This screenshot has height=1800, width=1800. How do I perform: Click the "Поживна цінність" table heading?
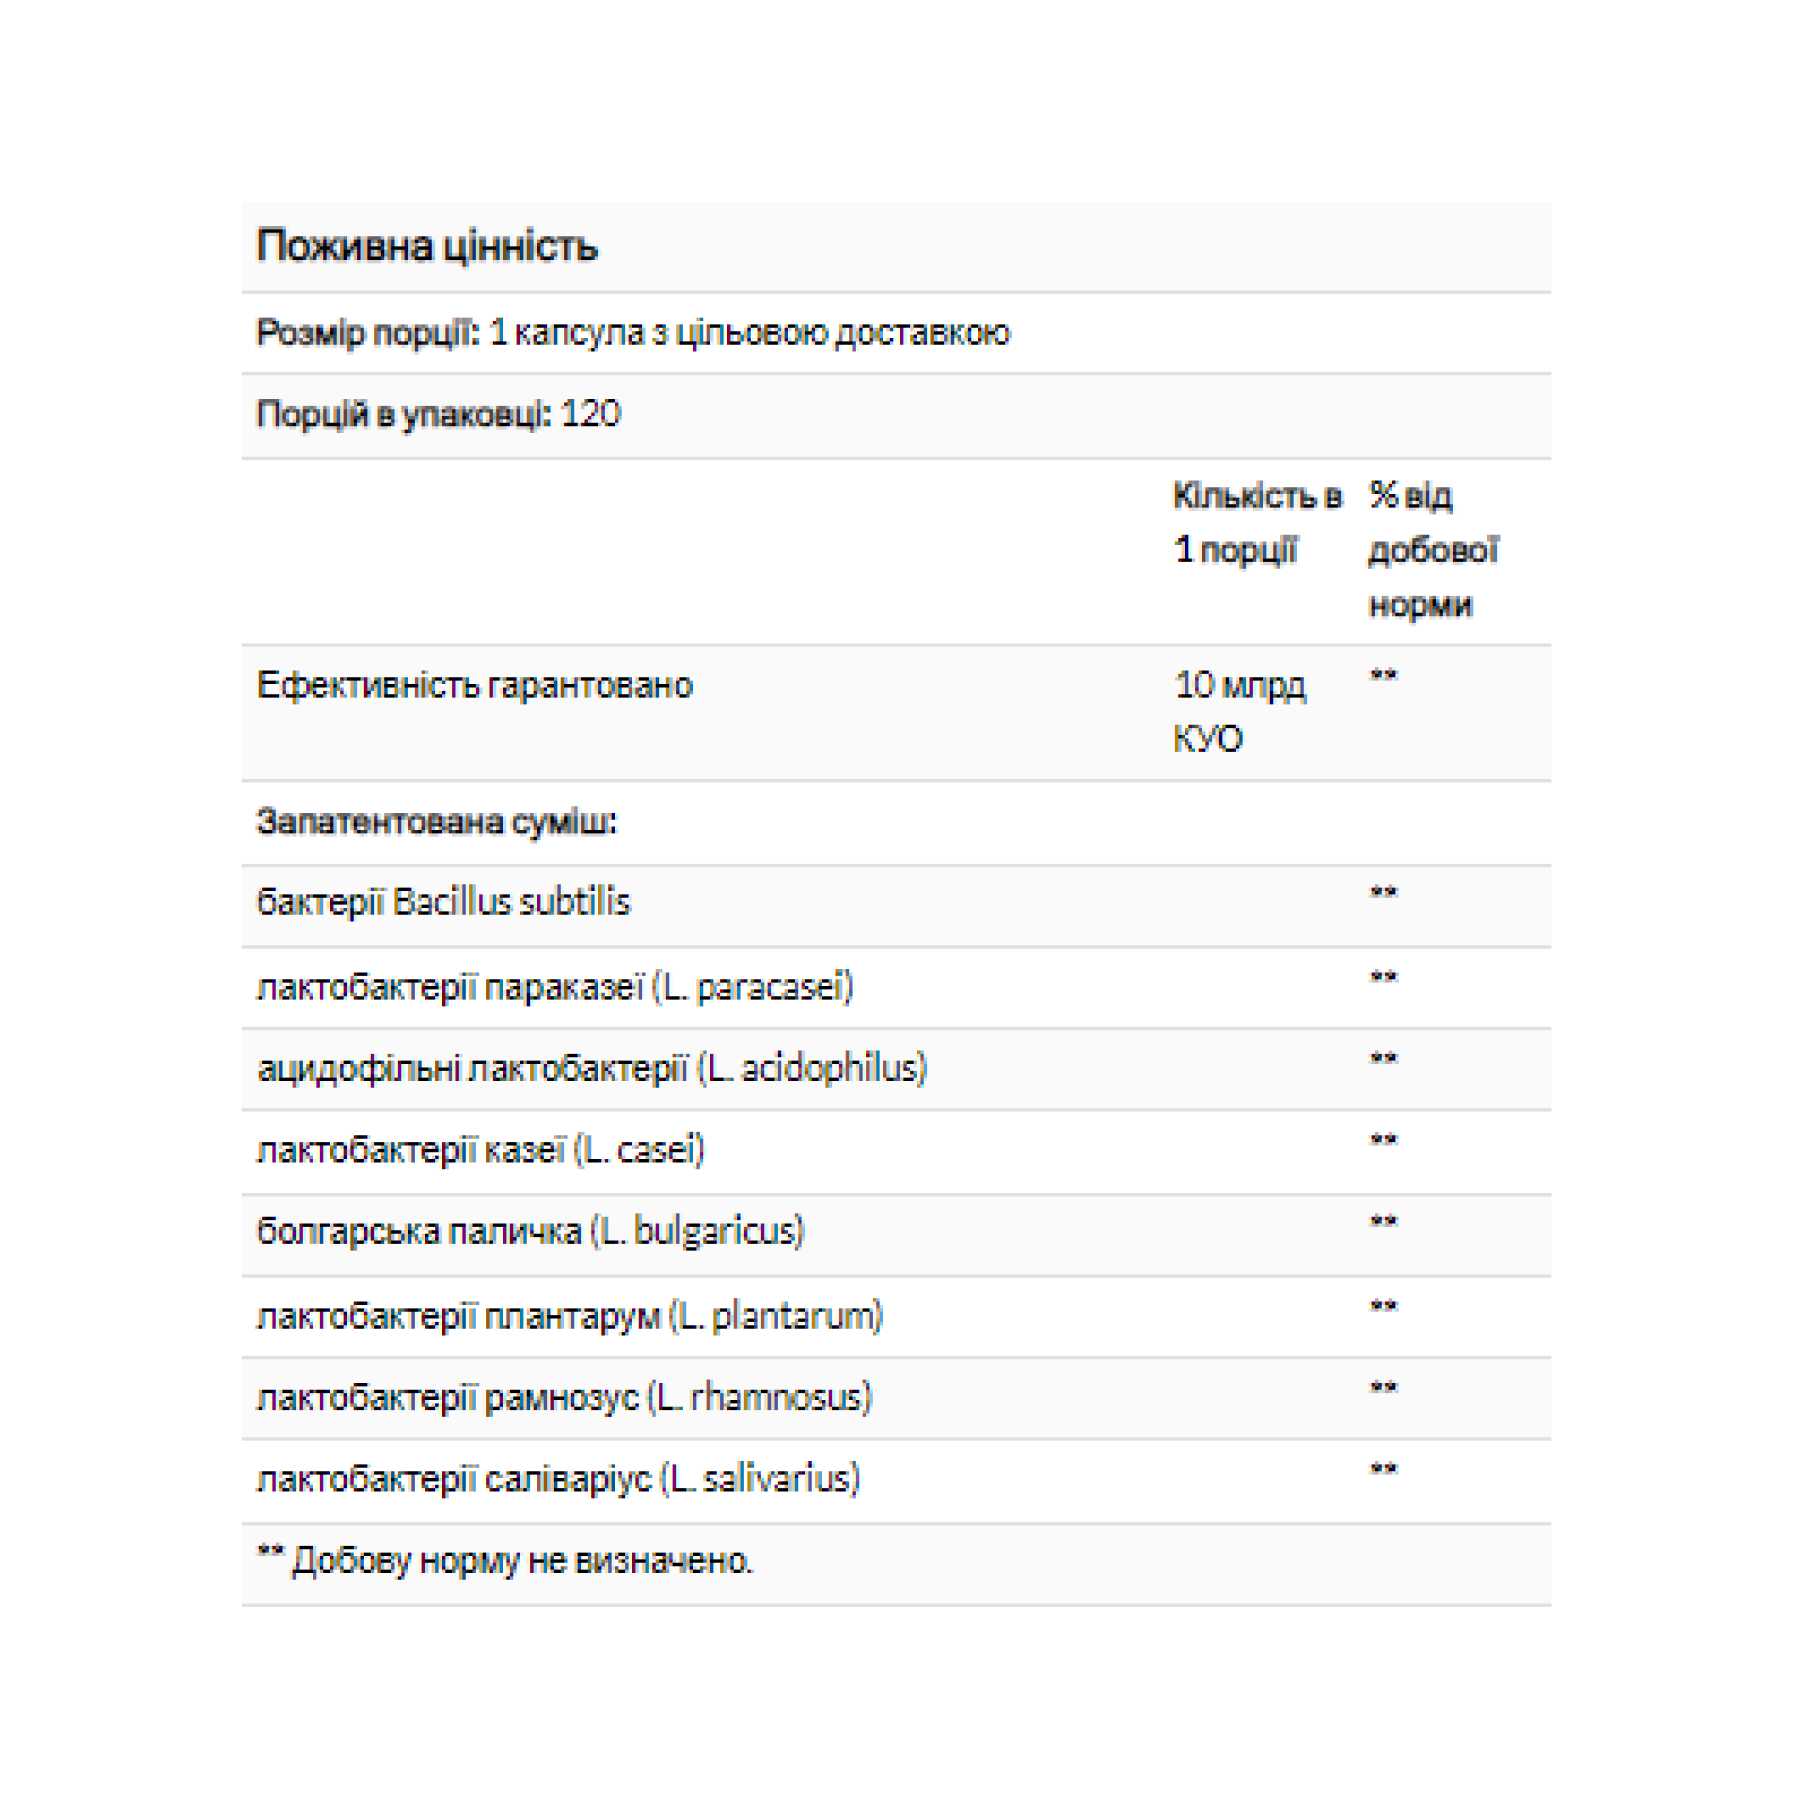[x=427, y=246]
